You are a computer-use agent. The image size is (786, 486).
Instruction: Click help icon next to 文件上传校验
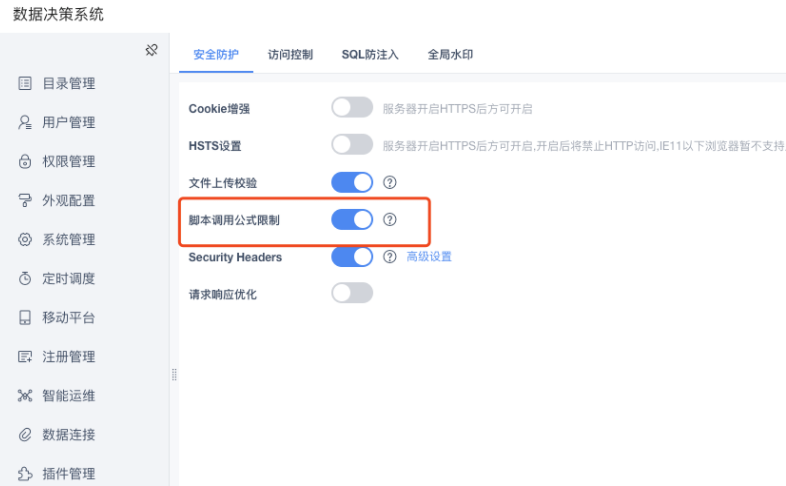point(389,182)
